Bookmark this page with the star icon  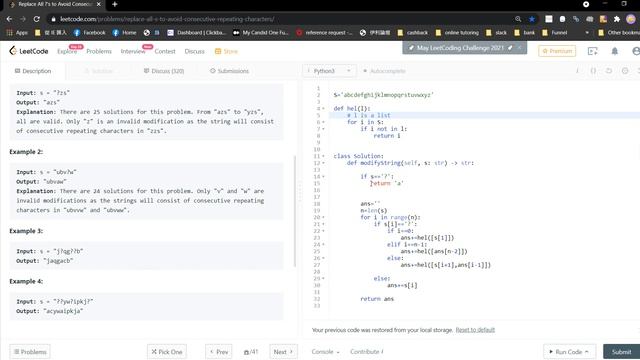point(532,19)
